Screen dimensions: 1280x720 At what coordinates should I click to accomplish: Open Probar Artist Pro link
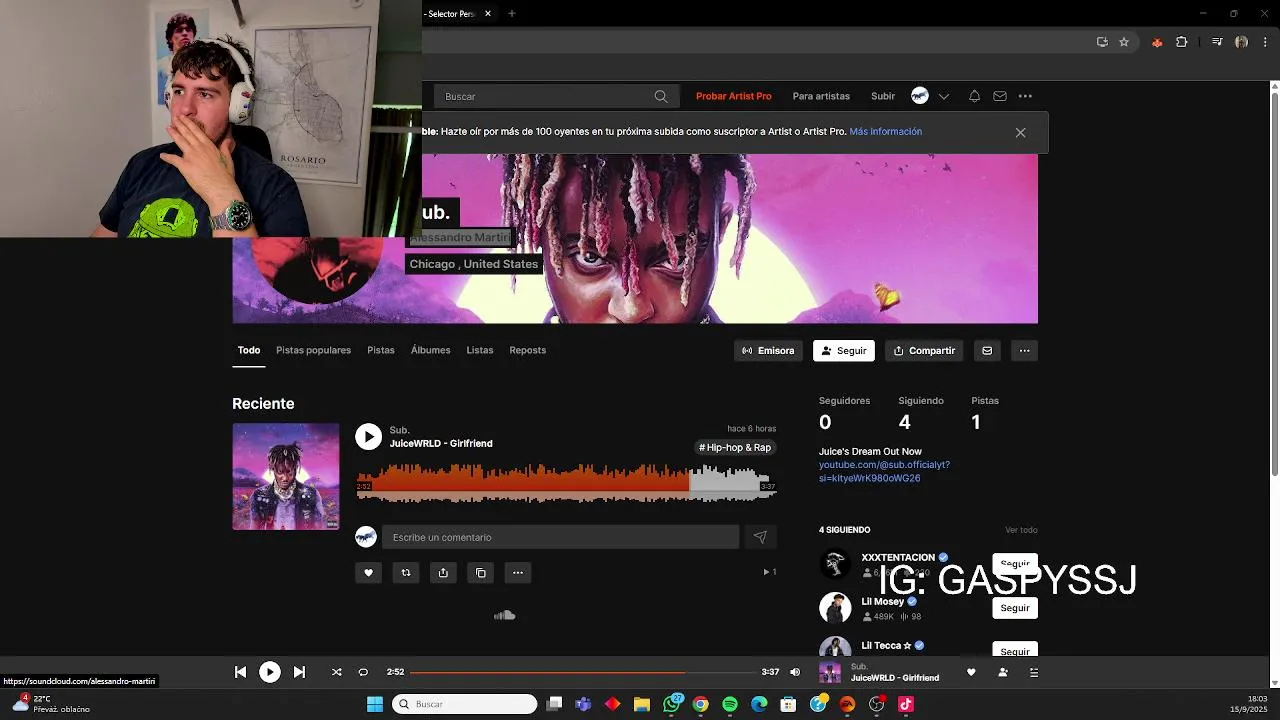(734, 96)
